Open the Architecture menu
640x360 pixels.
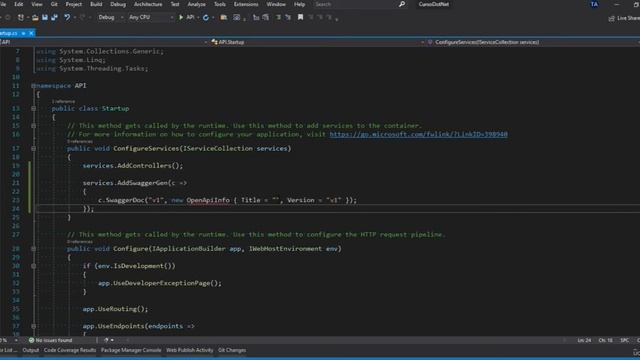click(x=148, y=4)
